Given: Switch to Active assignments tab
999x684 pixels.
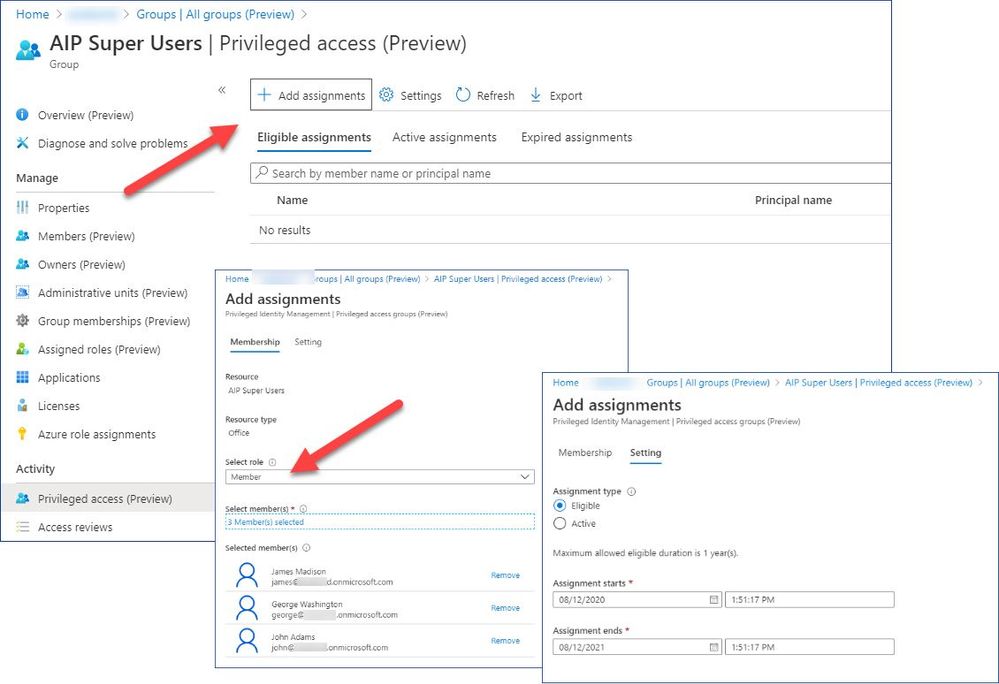Looking at the screenshot, I should pyautogui.click(x=444, y=137).
